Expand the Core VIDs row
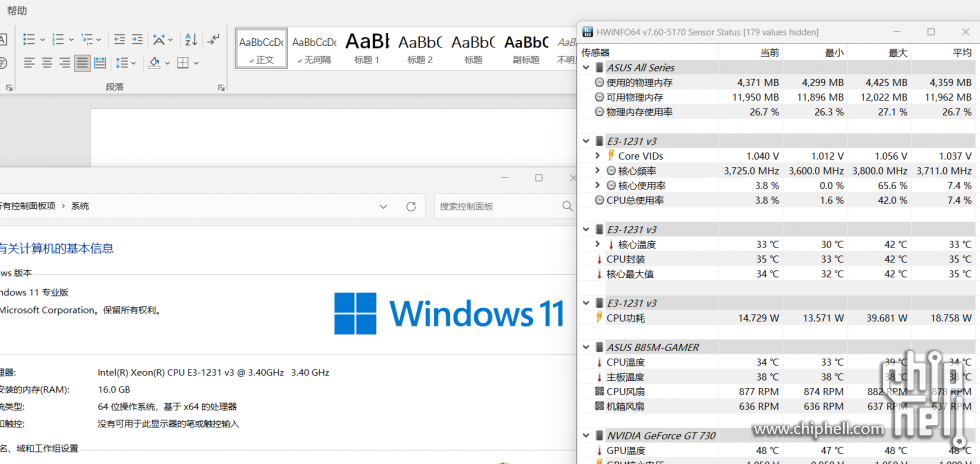 598,156
